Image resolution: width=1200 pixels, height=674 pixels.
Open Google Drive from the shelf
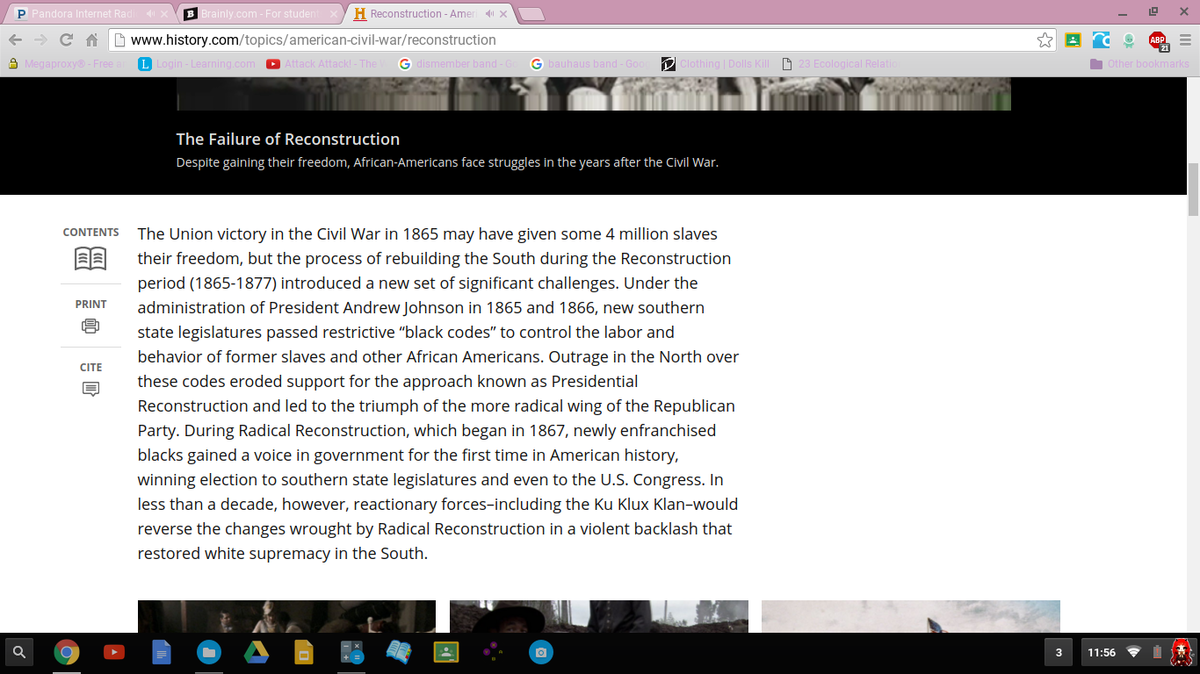pos(257,652)
